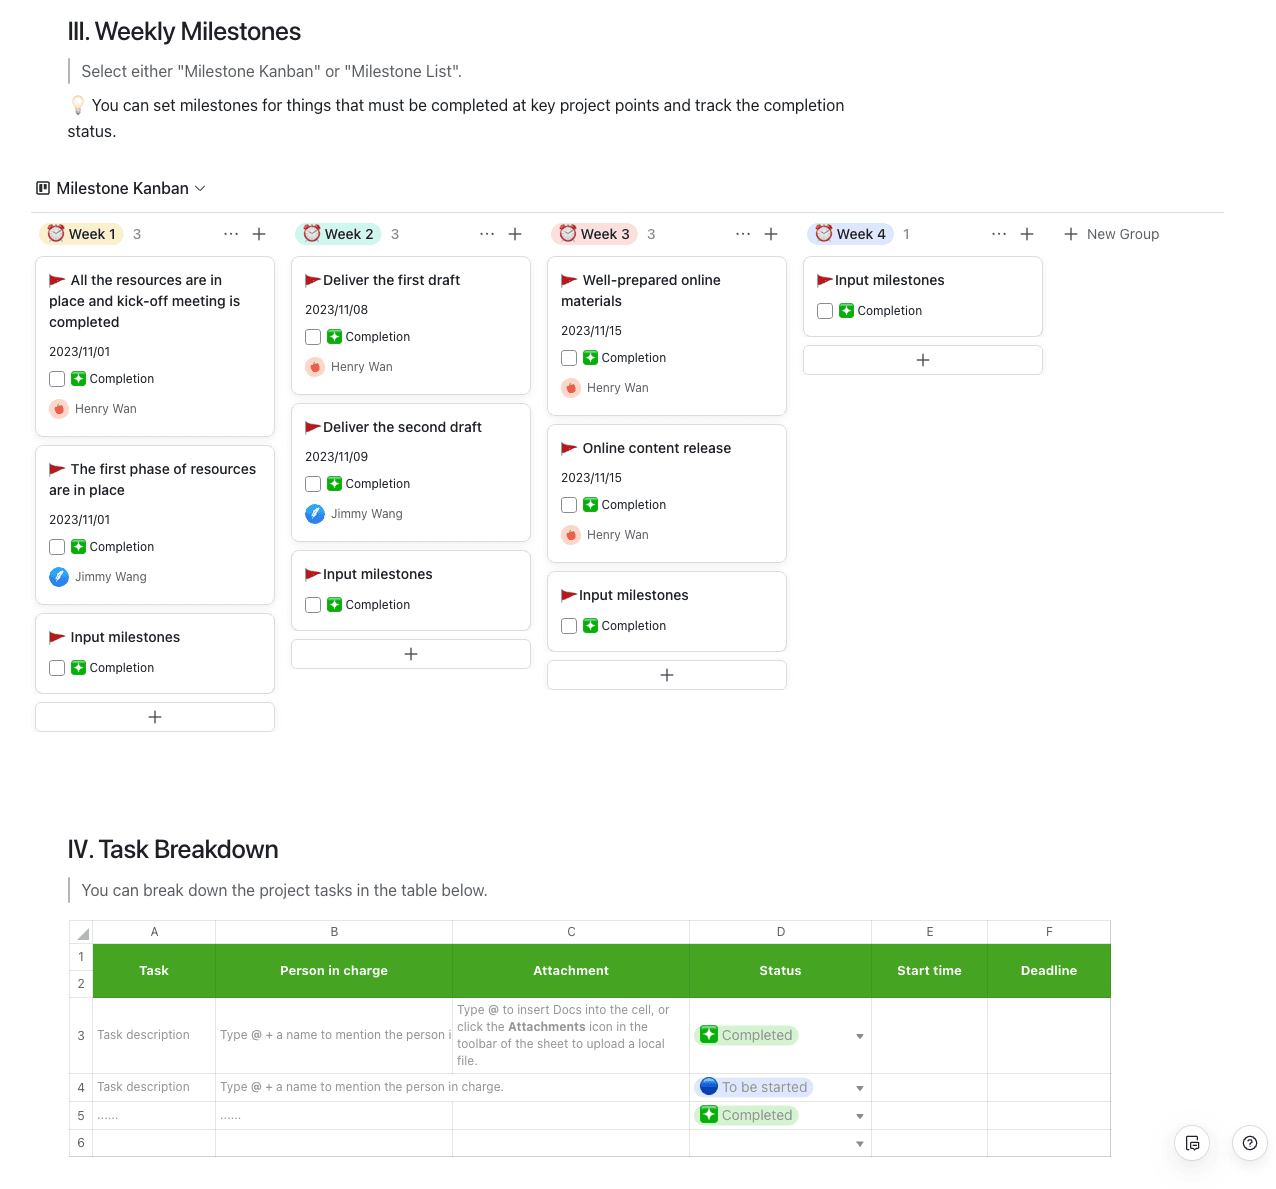Select column C header in task table

pos(571,932)
